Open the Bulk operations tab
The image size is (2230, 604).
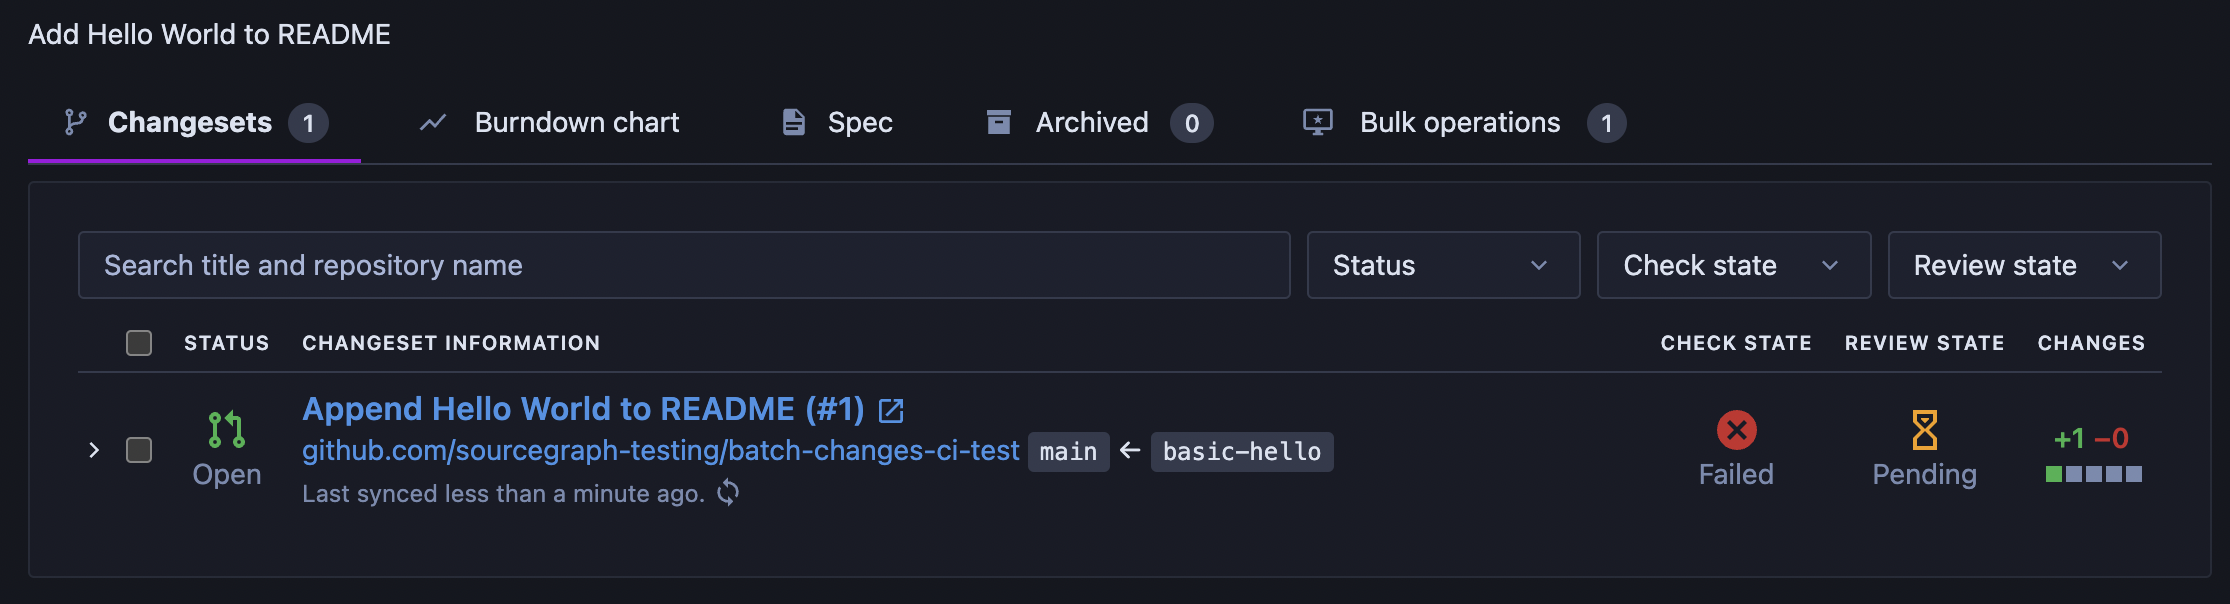[1464, 123]
